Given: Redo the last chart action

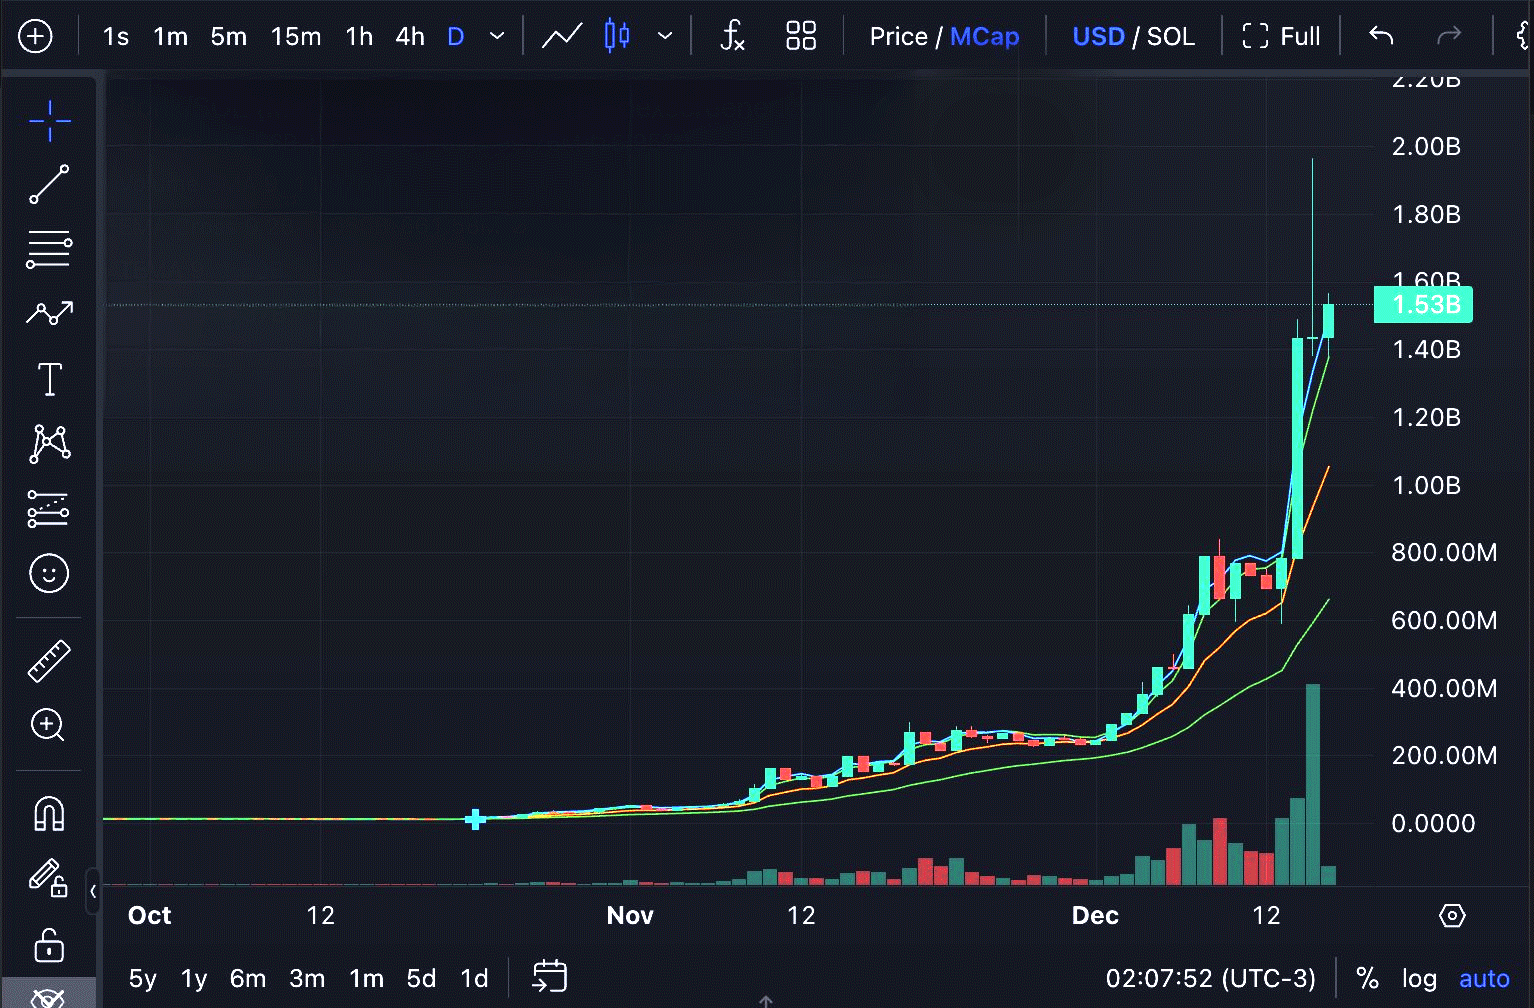Looking at the screenshot, I should click(1448, 37).
